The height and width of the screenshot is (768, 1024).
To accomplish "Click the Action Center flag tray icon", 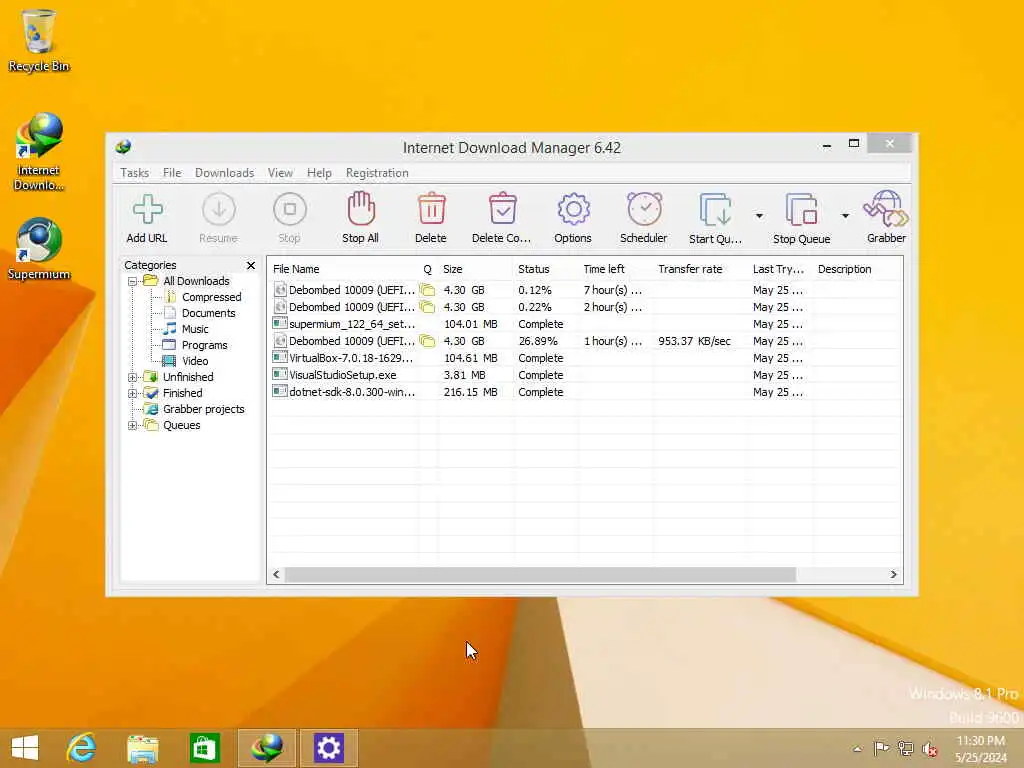I will tap(881, 748).
